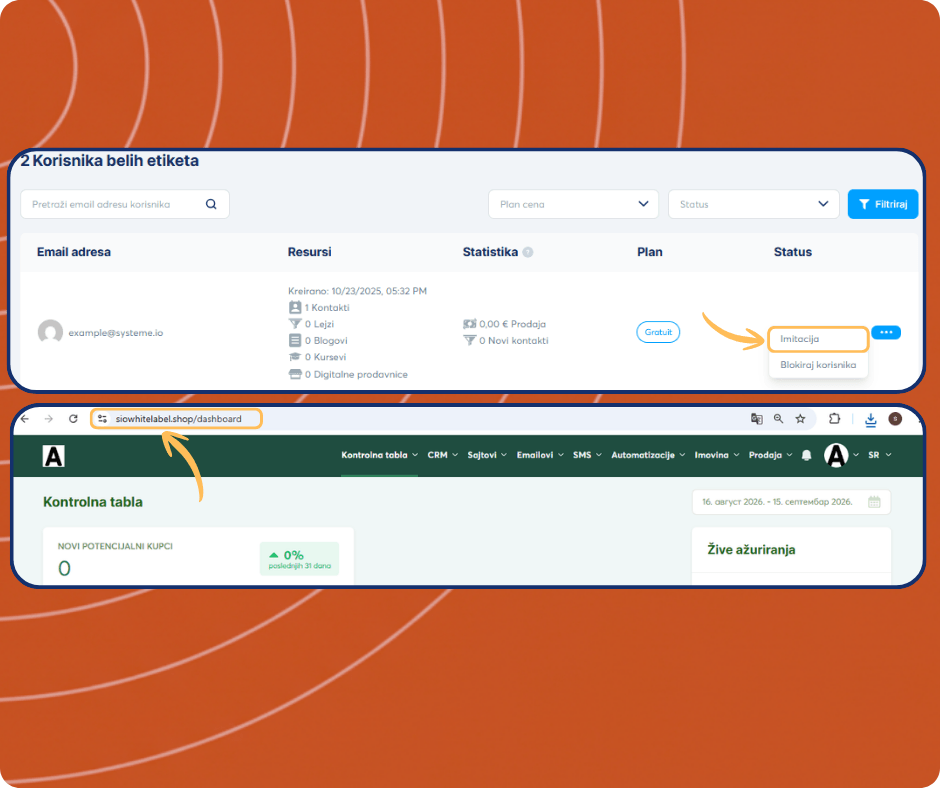Screen dimensions: 940x788
Task: Expand the Imovina menu
Action: 716,455
